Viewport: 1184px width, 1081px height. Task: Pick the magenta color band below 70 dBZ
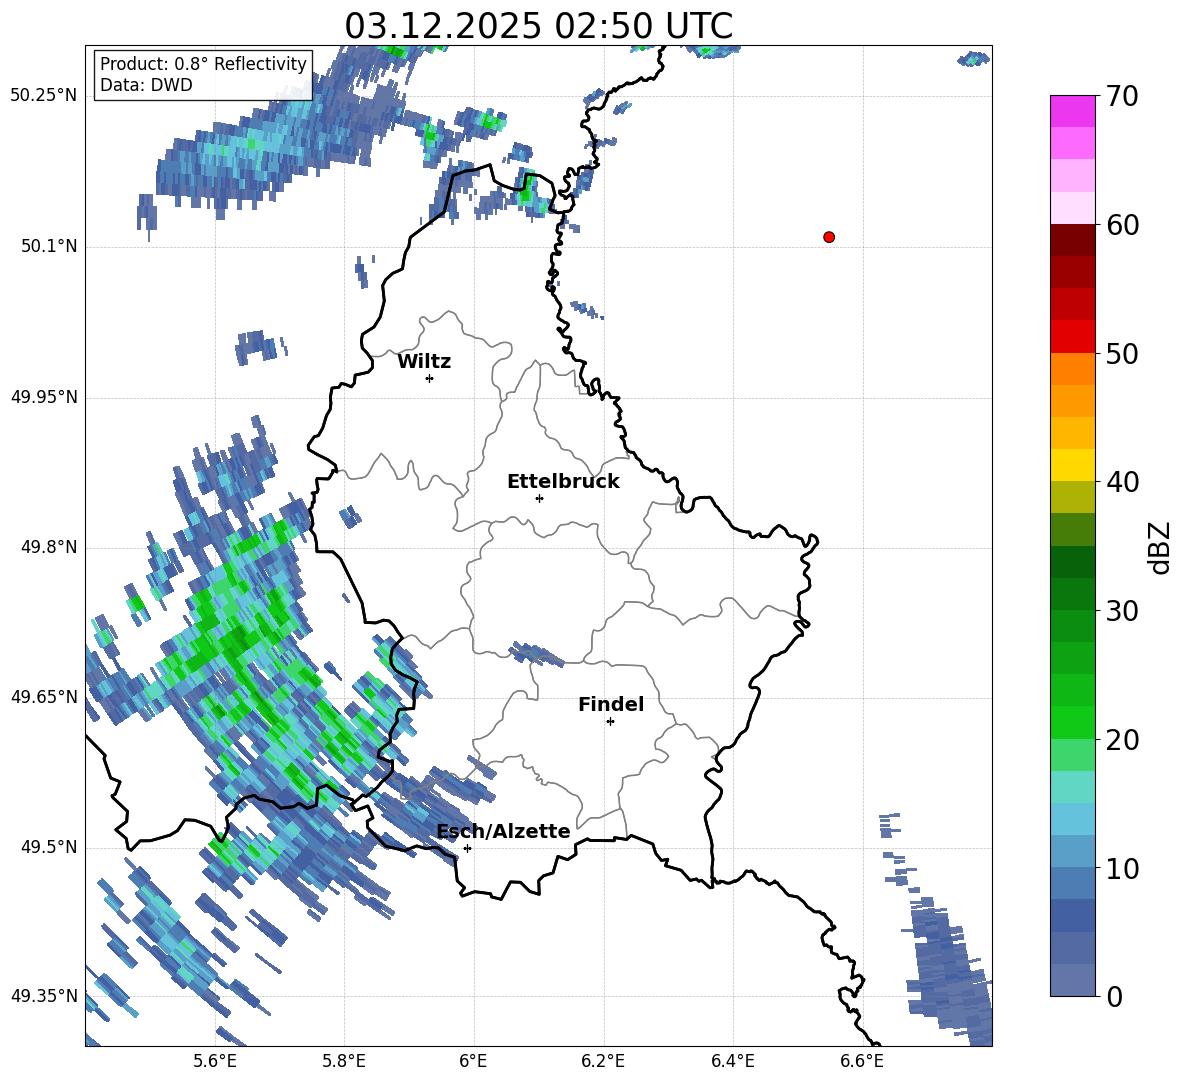pos(1072,111)
